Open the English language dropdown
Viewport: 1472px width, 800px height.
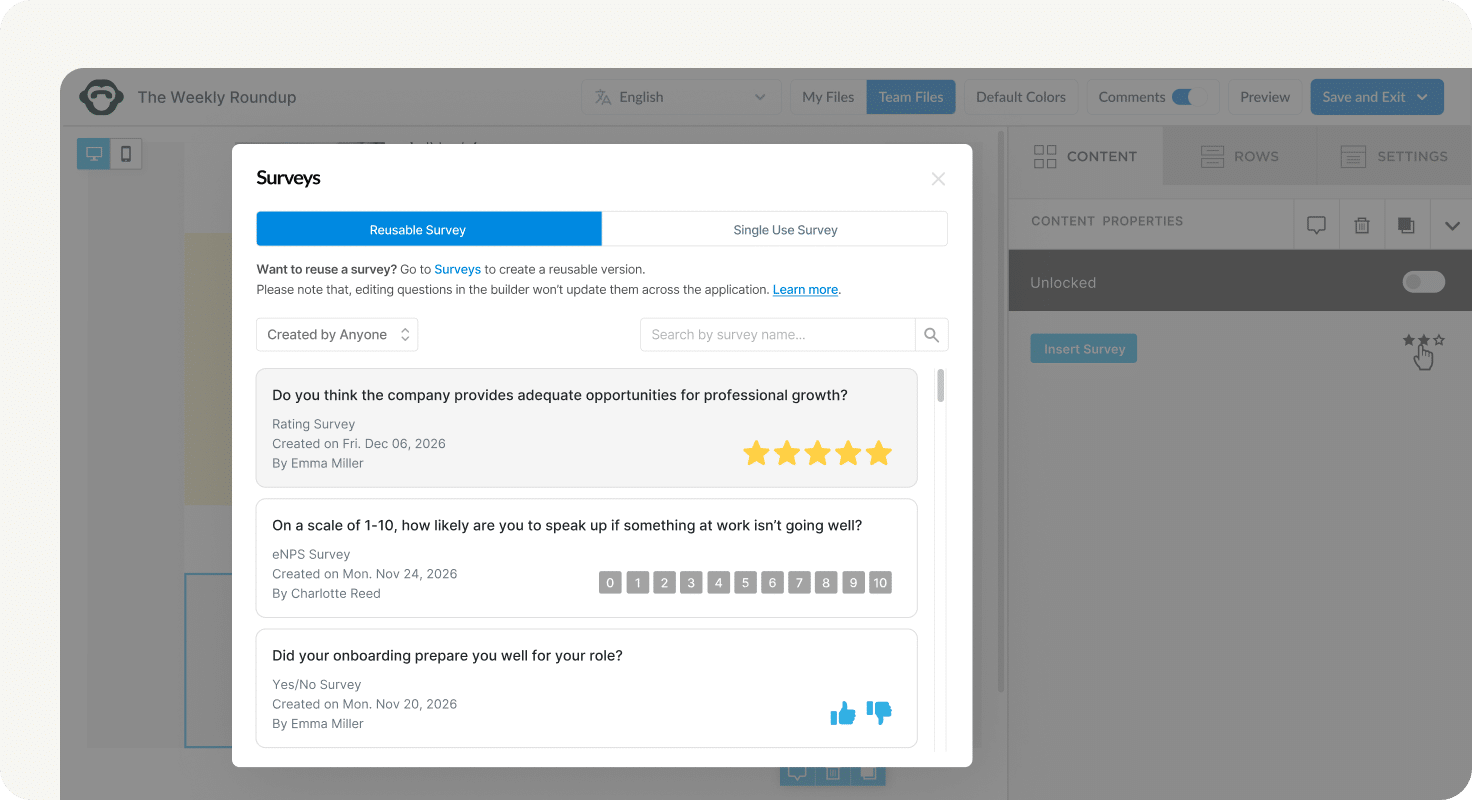click(681, 96)
